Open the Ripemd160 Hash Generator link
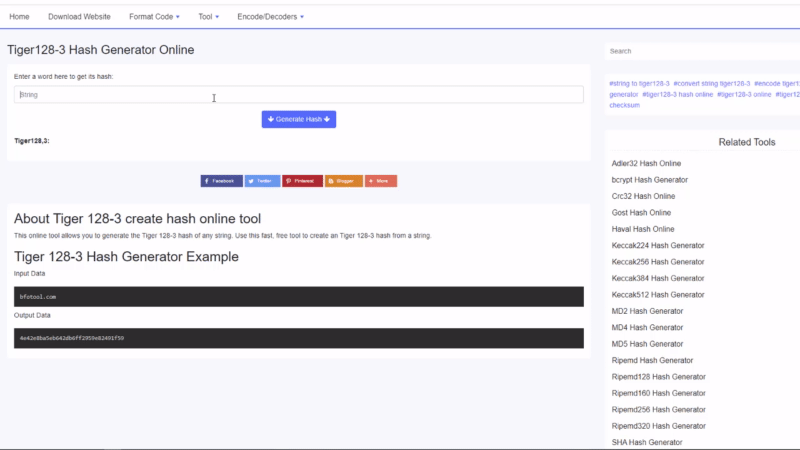Screen dimensions: 800x450 tap(658, 393)
